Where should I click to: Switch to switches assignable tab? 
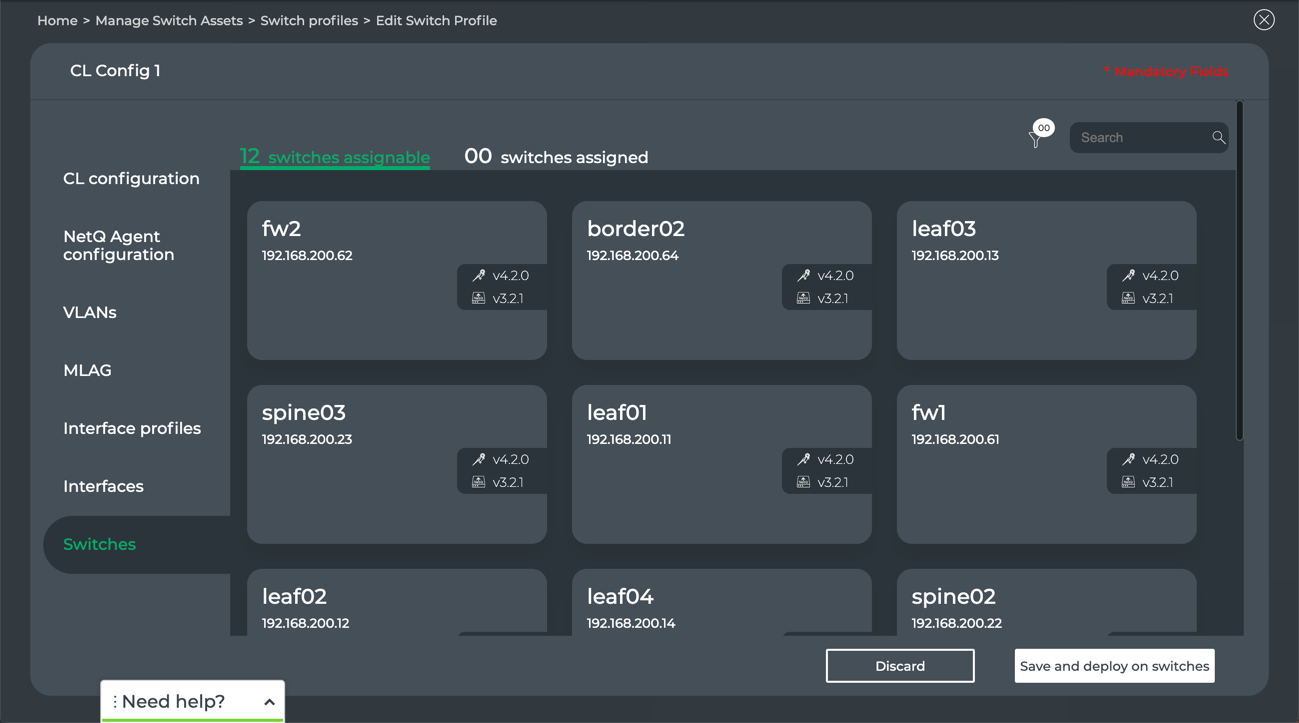335,157
